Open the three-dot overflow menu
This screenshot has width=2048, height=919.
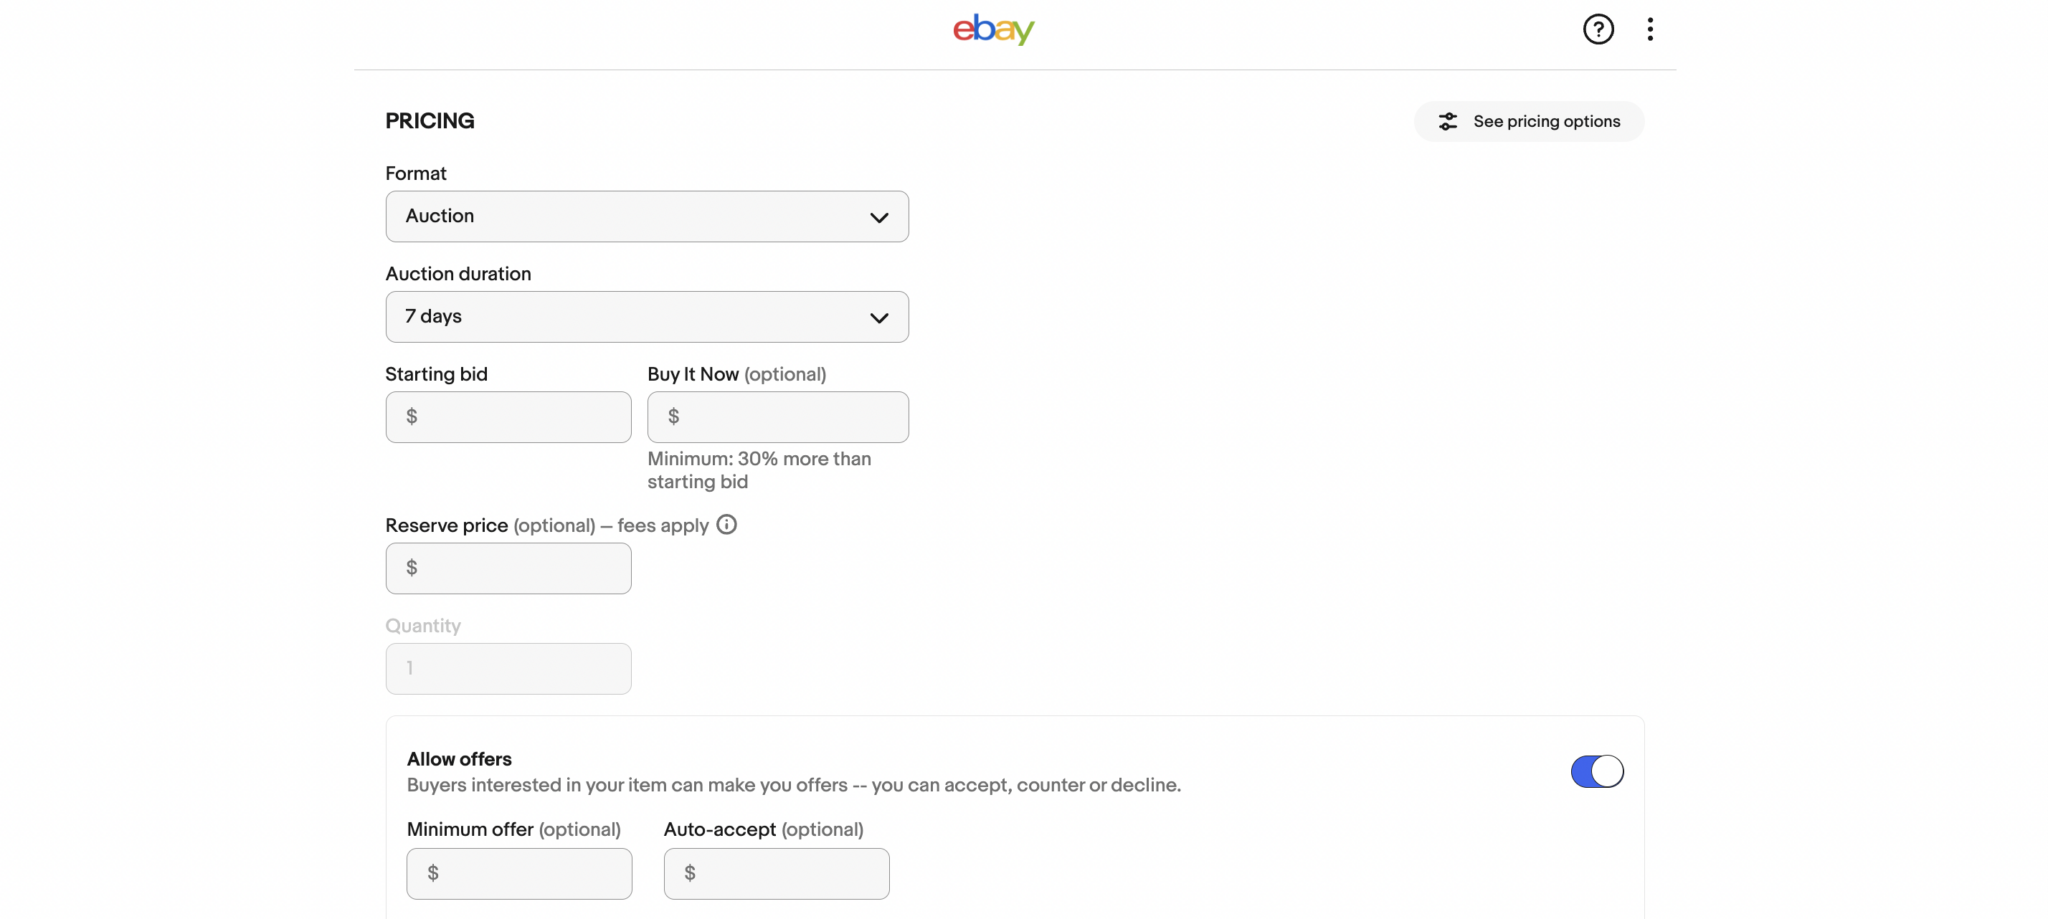1649,29
